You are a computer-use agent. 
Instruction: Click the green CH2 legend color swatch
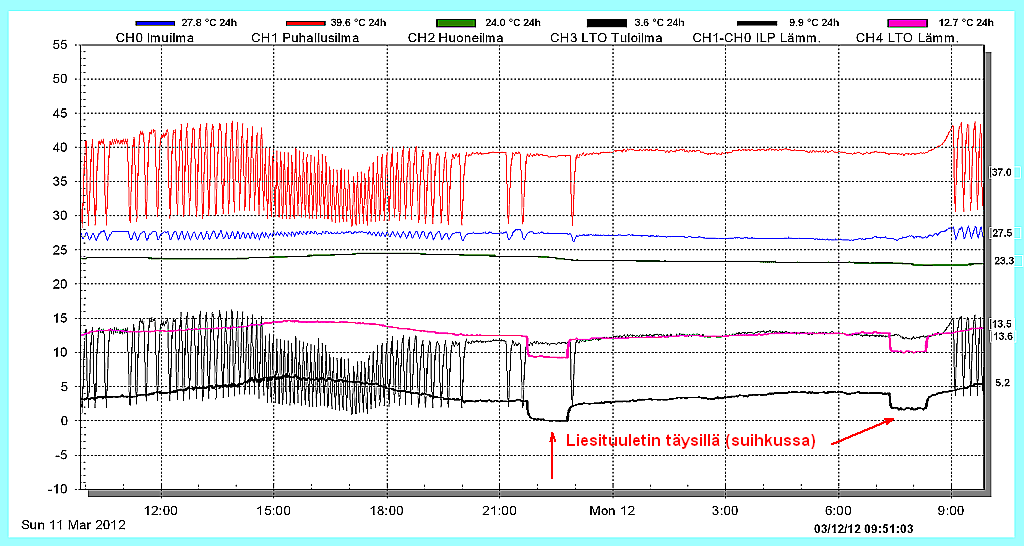click(463, 23)
